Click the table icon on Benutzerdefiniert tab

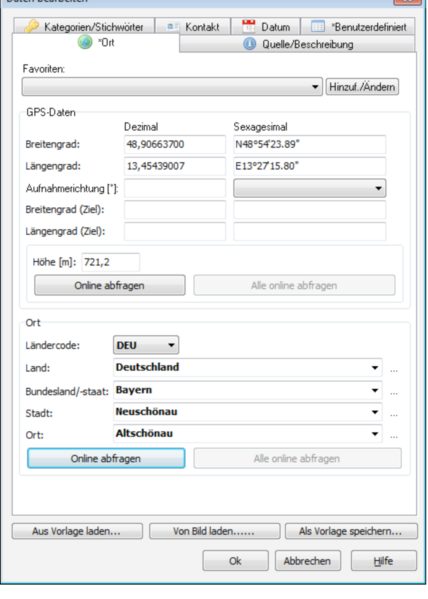click(318, 26)
